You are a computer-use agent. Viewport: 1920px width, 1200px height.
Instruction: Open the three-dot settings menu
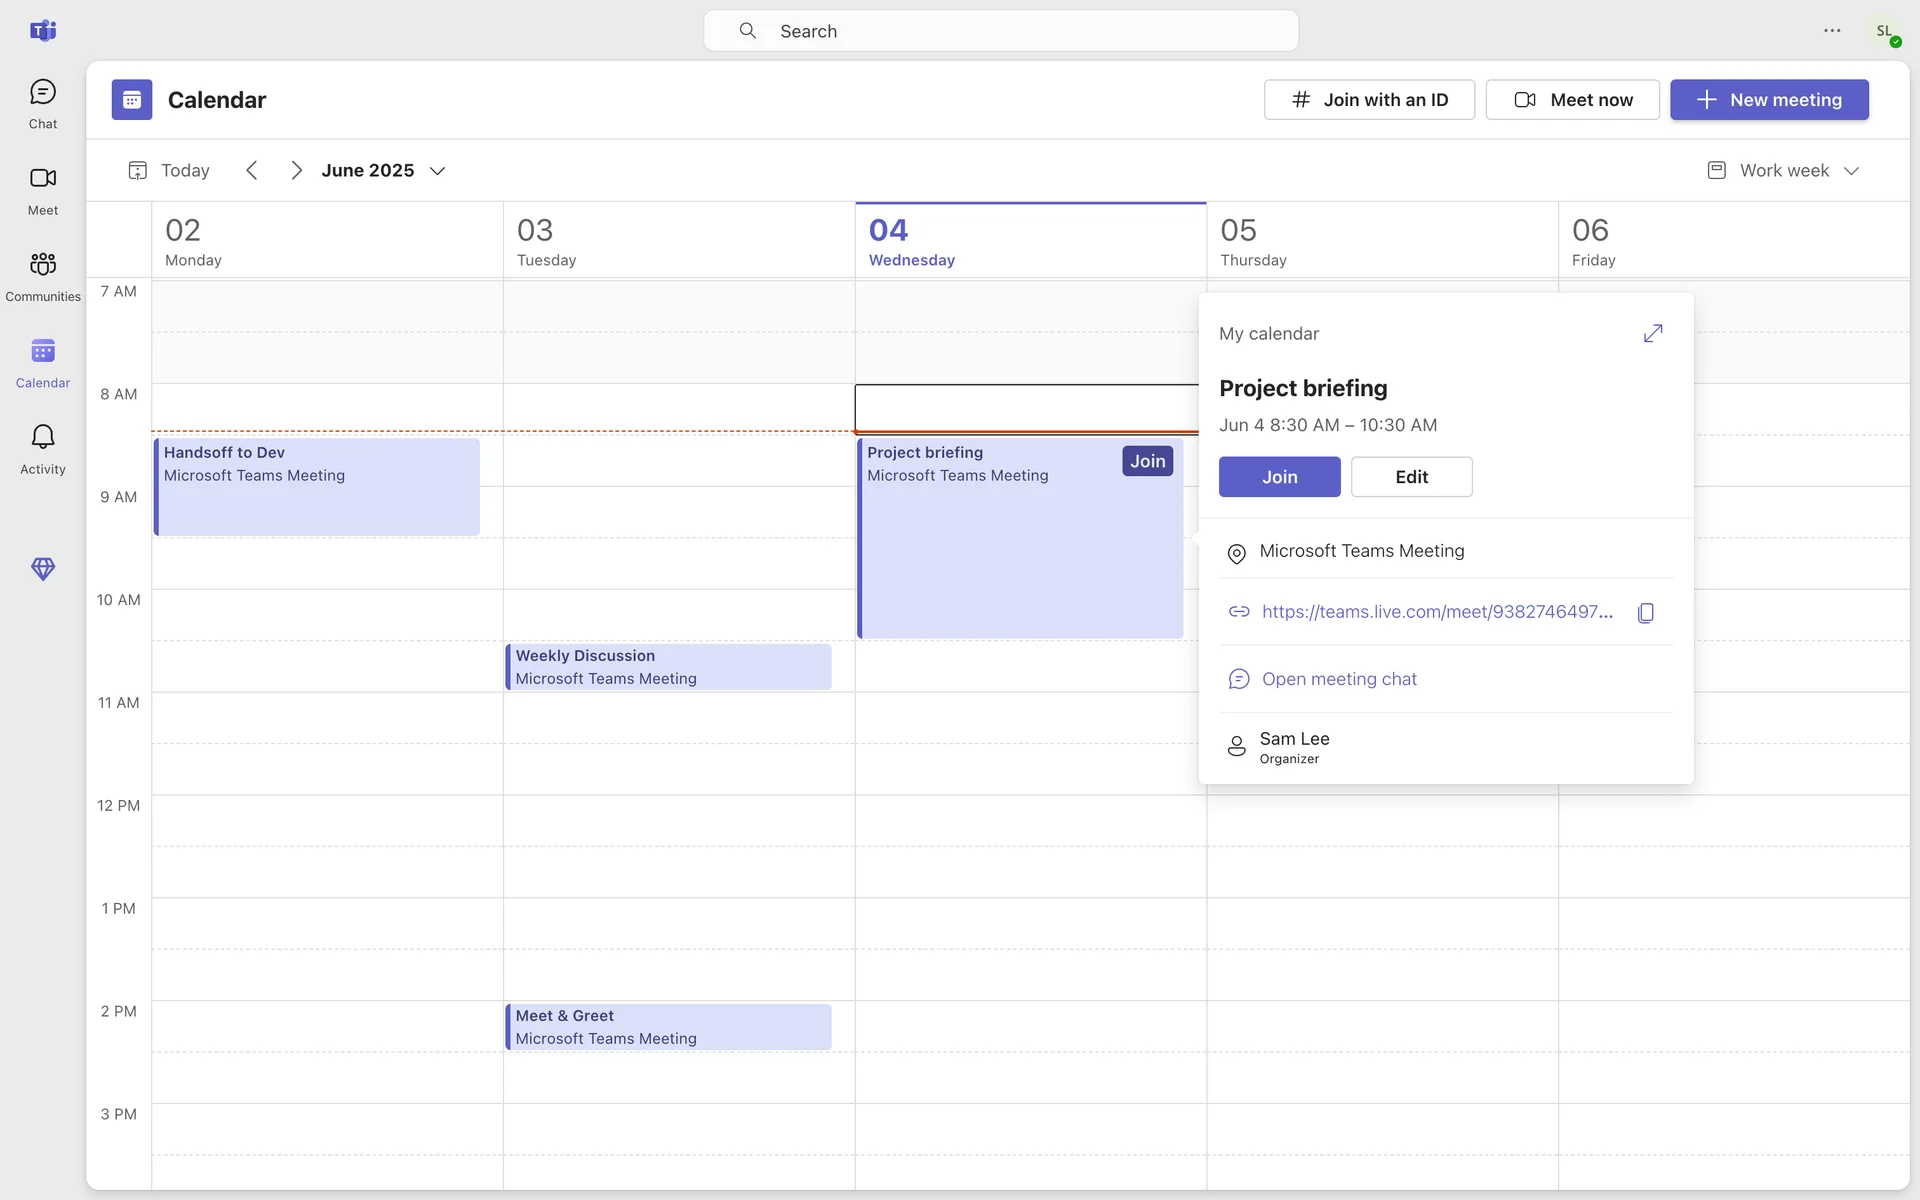(1831, 31)
